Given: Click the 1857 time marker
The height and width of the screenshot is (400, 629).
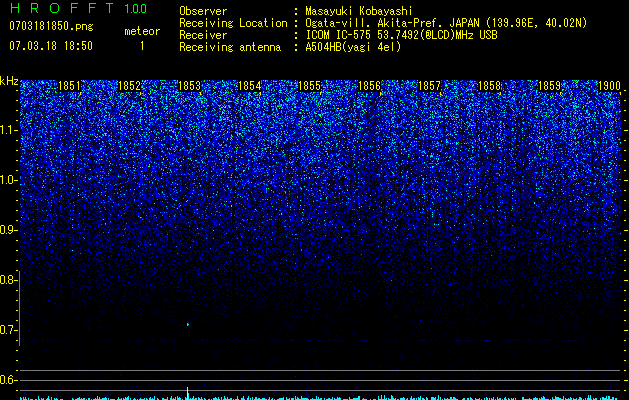Looking at the screenshot, I should [x=430, y=86].
